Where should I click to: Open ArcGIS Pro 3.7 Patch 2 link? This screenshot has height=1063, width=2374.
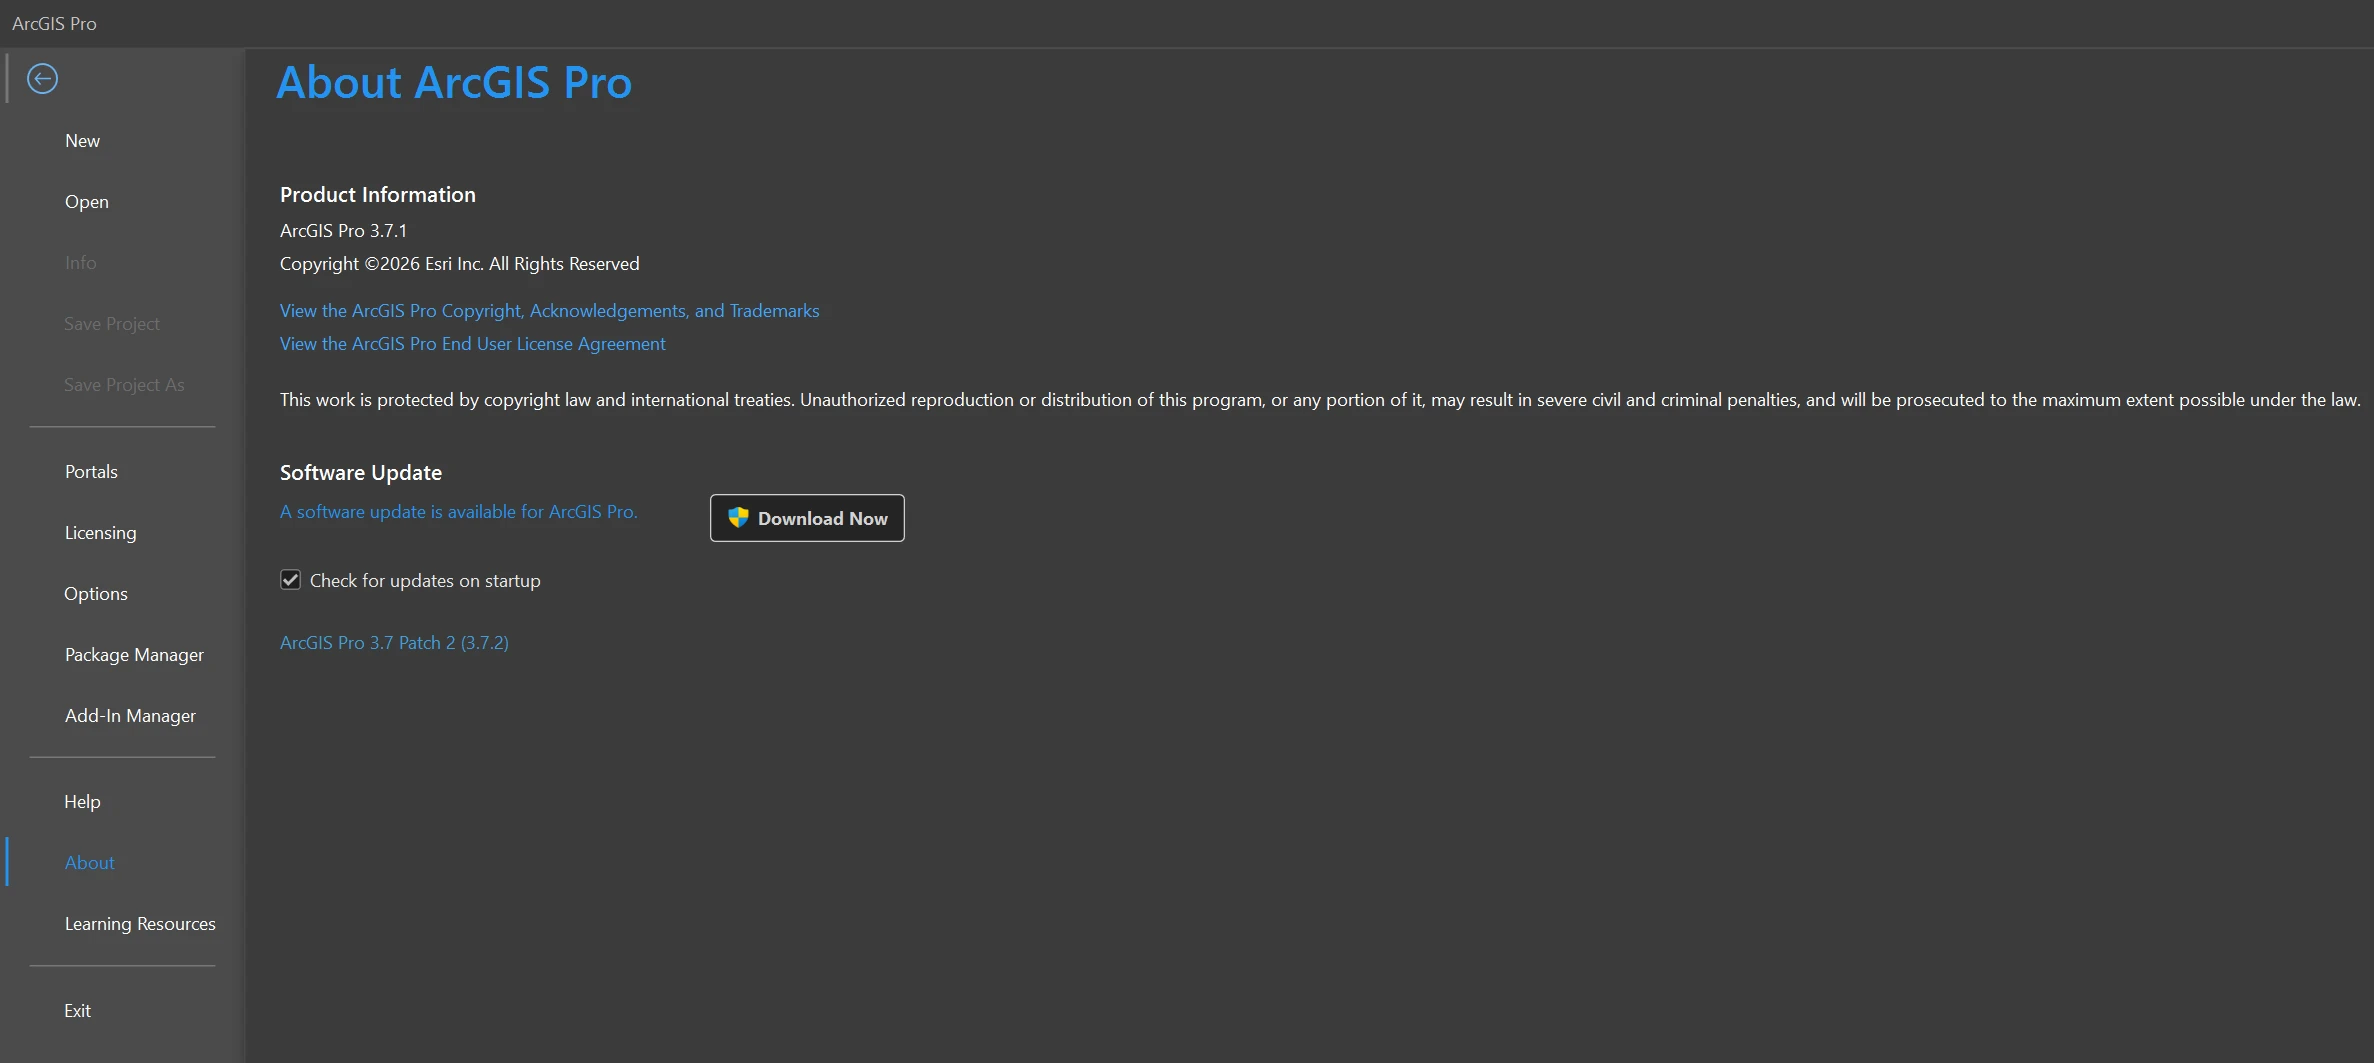click(394, 643)
